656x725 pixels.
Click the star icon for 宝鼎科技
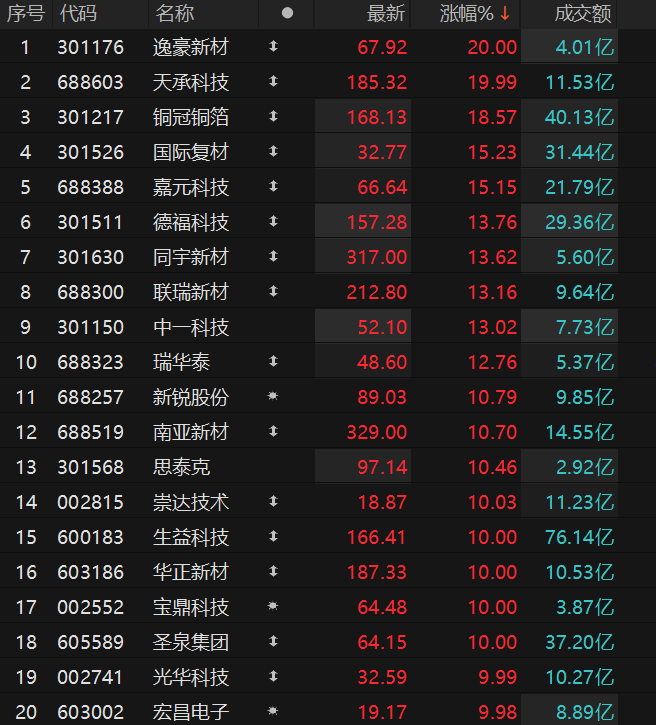pyautogui.click(x=273, y=606)
